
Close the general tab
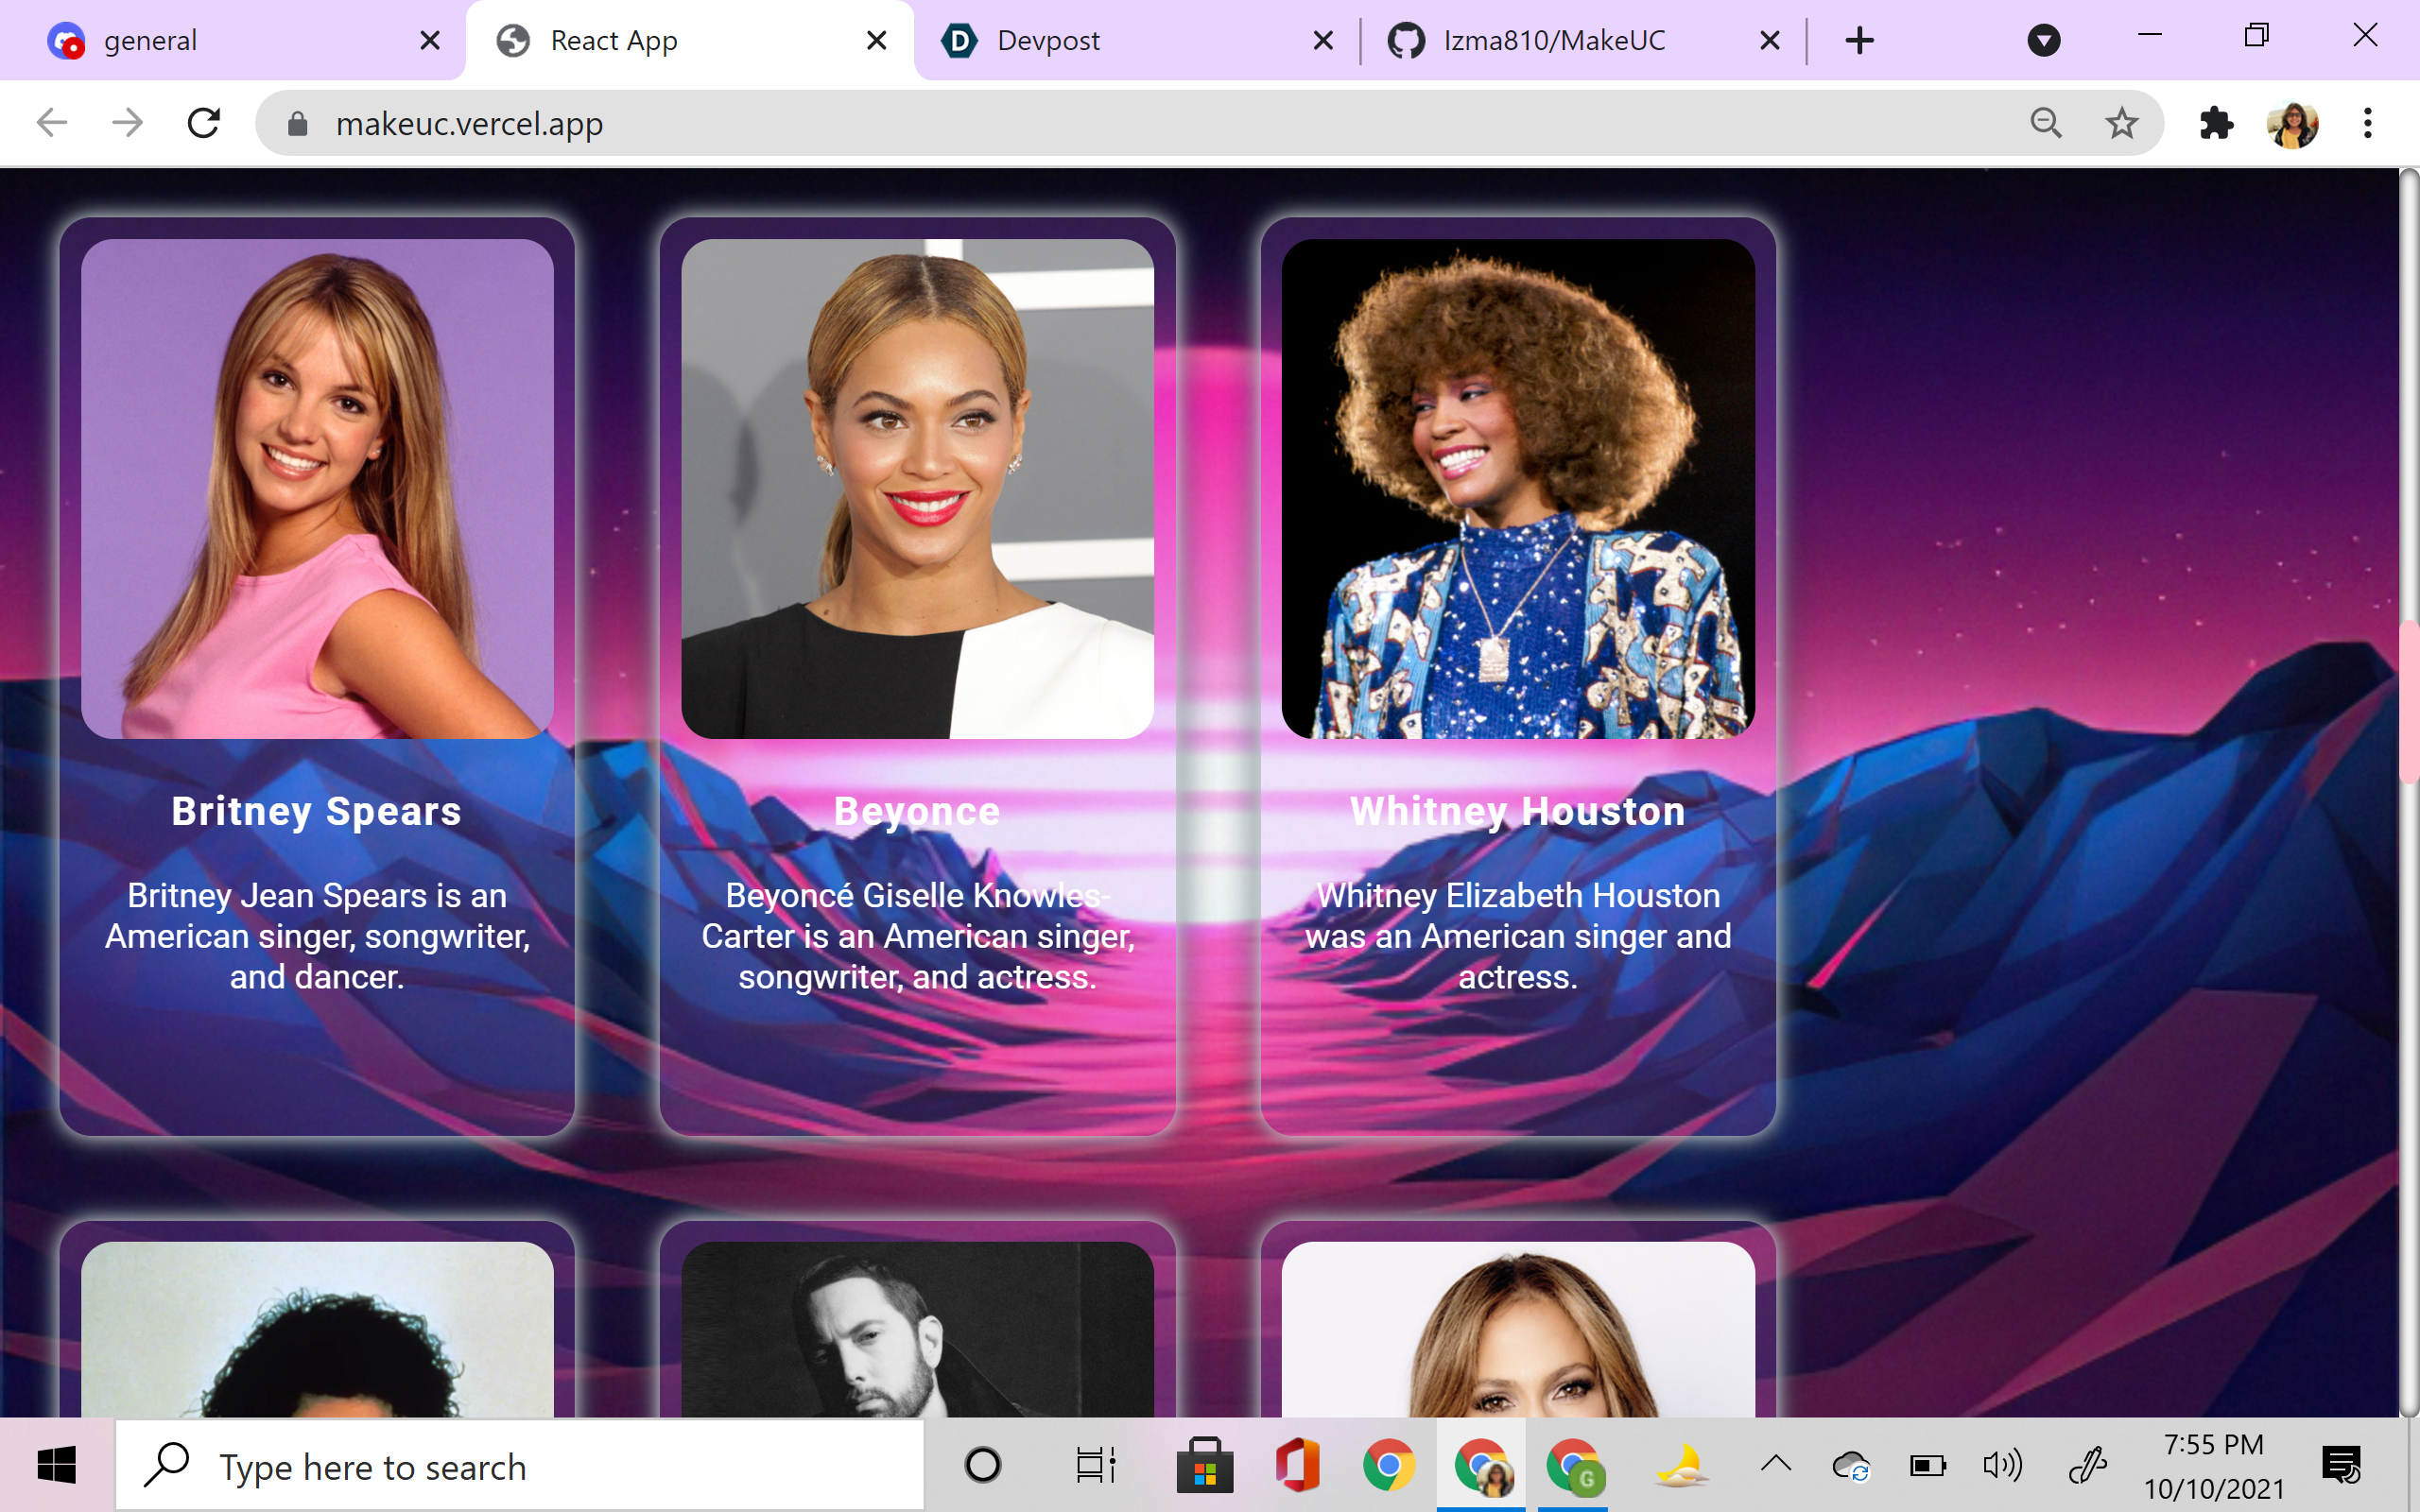430,40
